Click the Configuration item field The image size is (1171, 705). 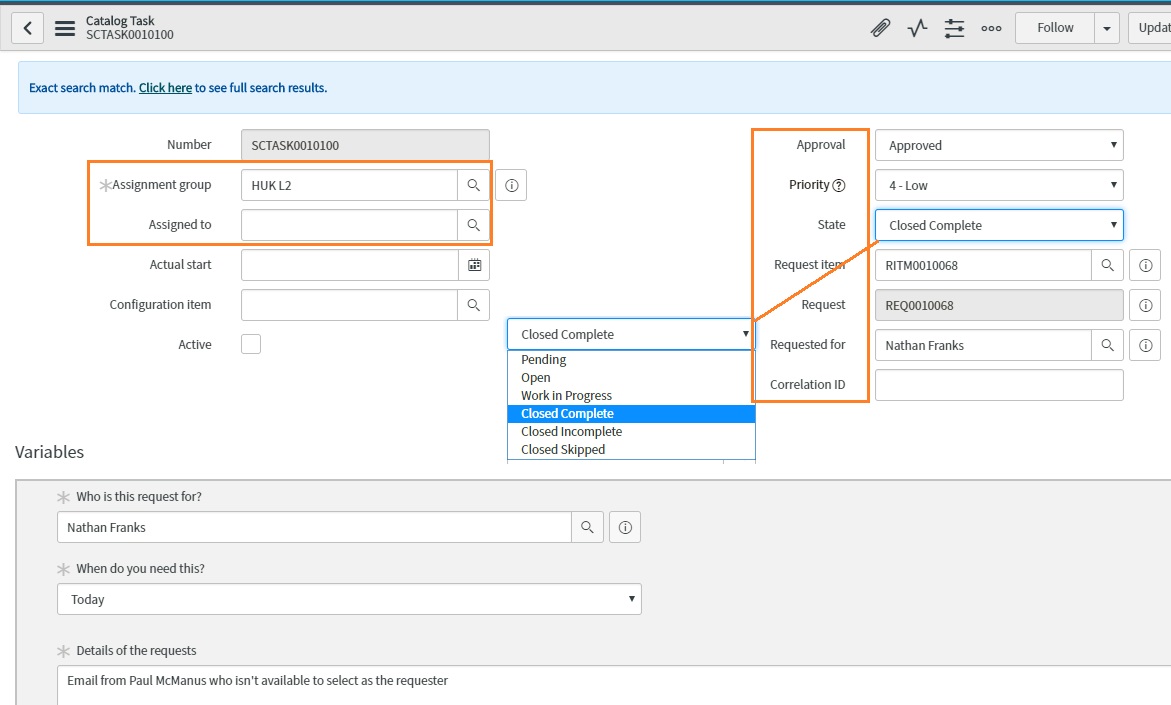pos(350,305)
